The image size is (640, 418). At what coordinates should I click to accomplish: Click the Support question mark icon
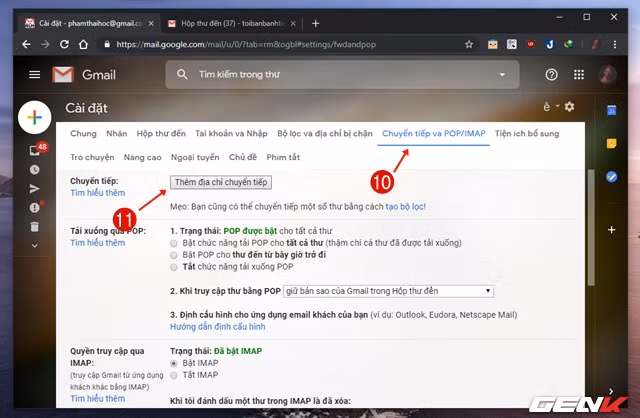pos(551,75)
